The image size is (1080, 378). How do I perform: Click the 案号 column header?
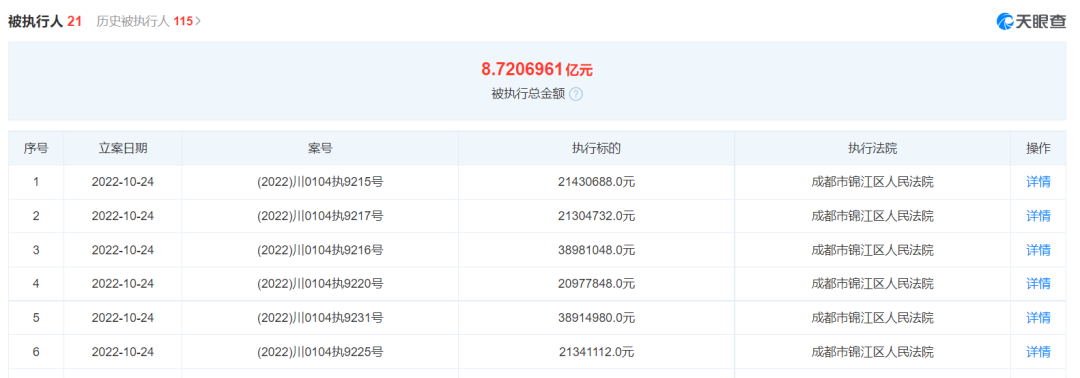point(320,149)
